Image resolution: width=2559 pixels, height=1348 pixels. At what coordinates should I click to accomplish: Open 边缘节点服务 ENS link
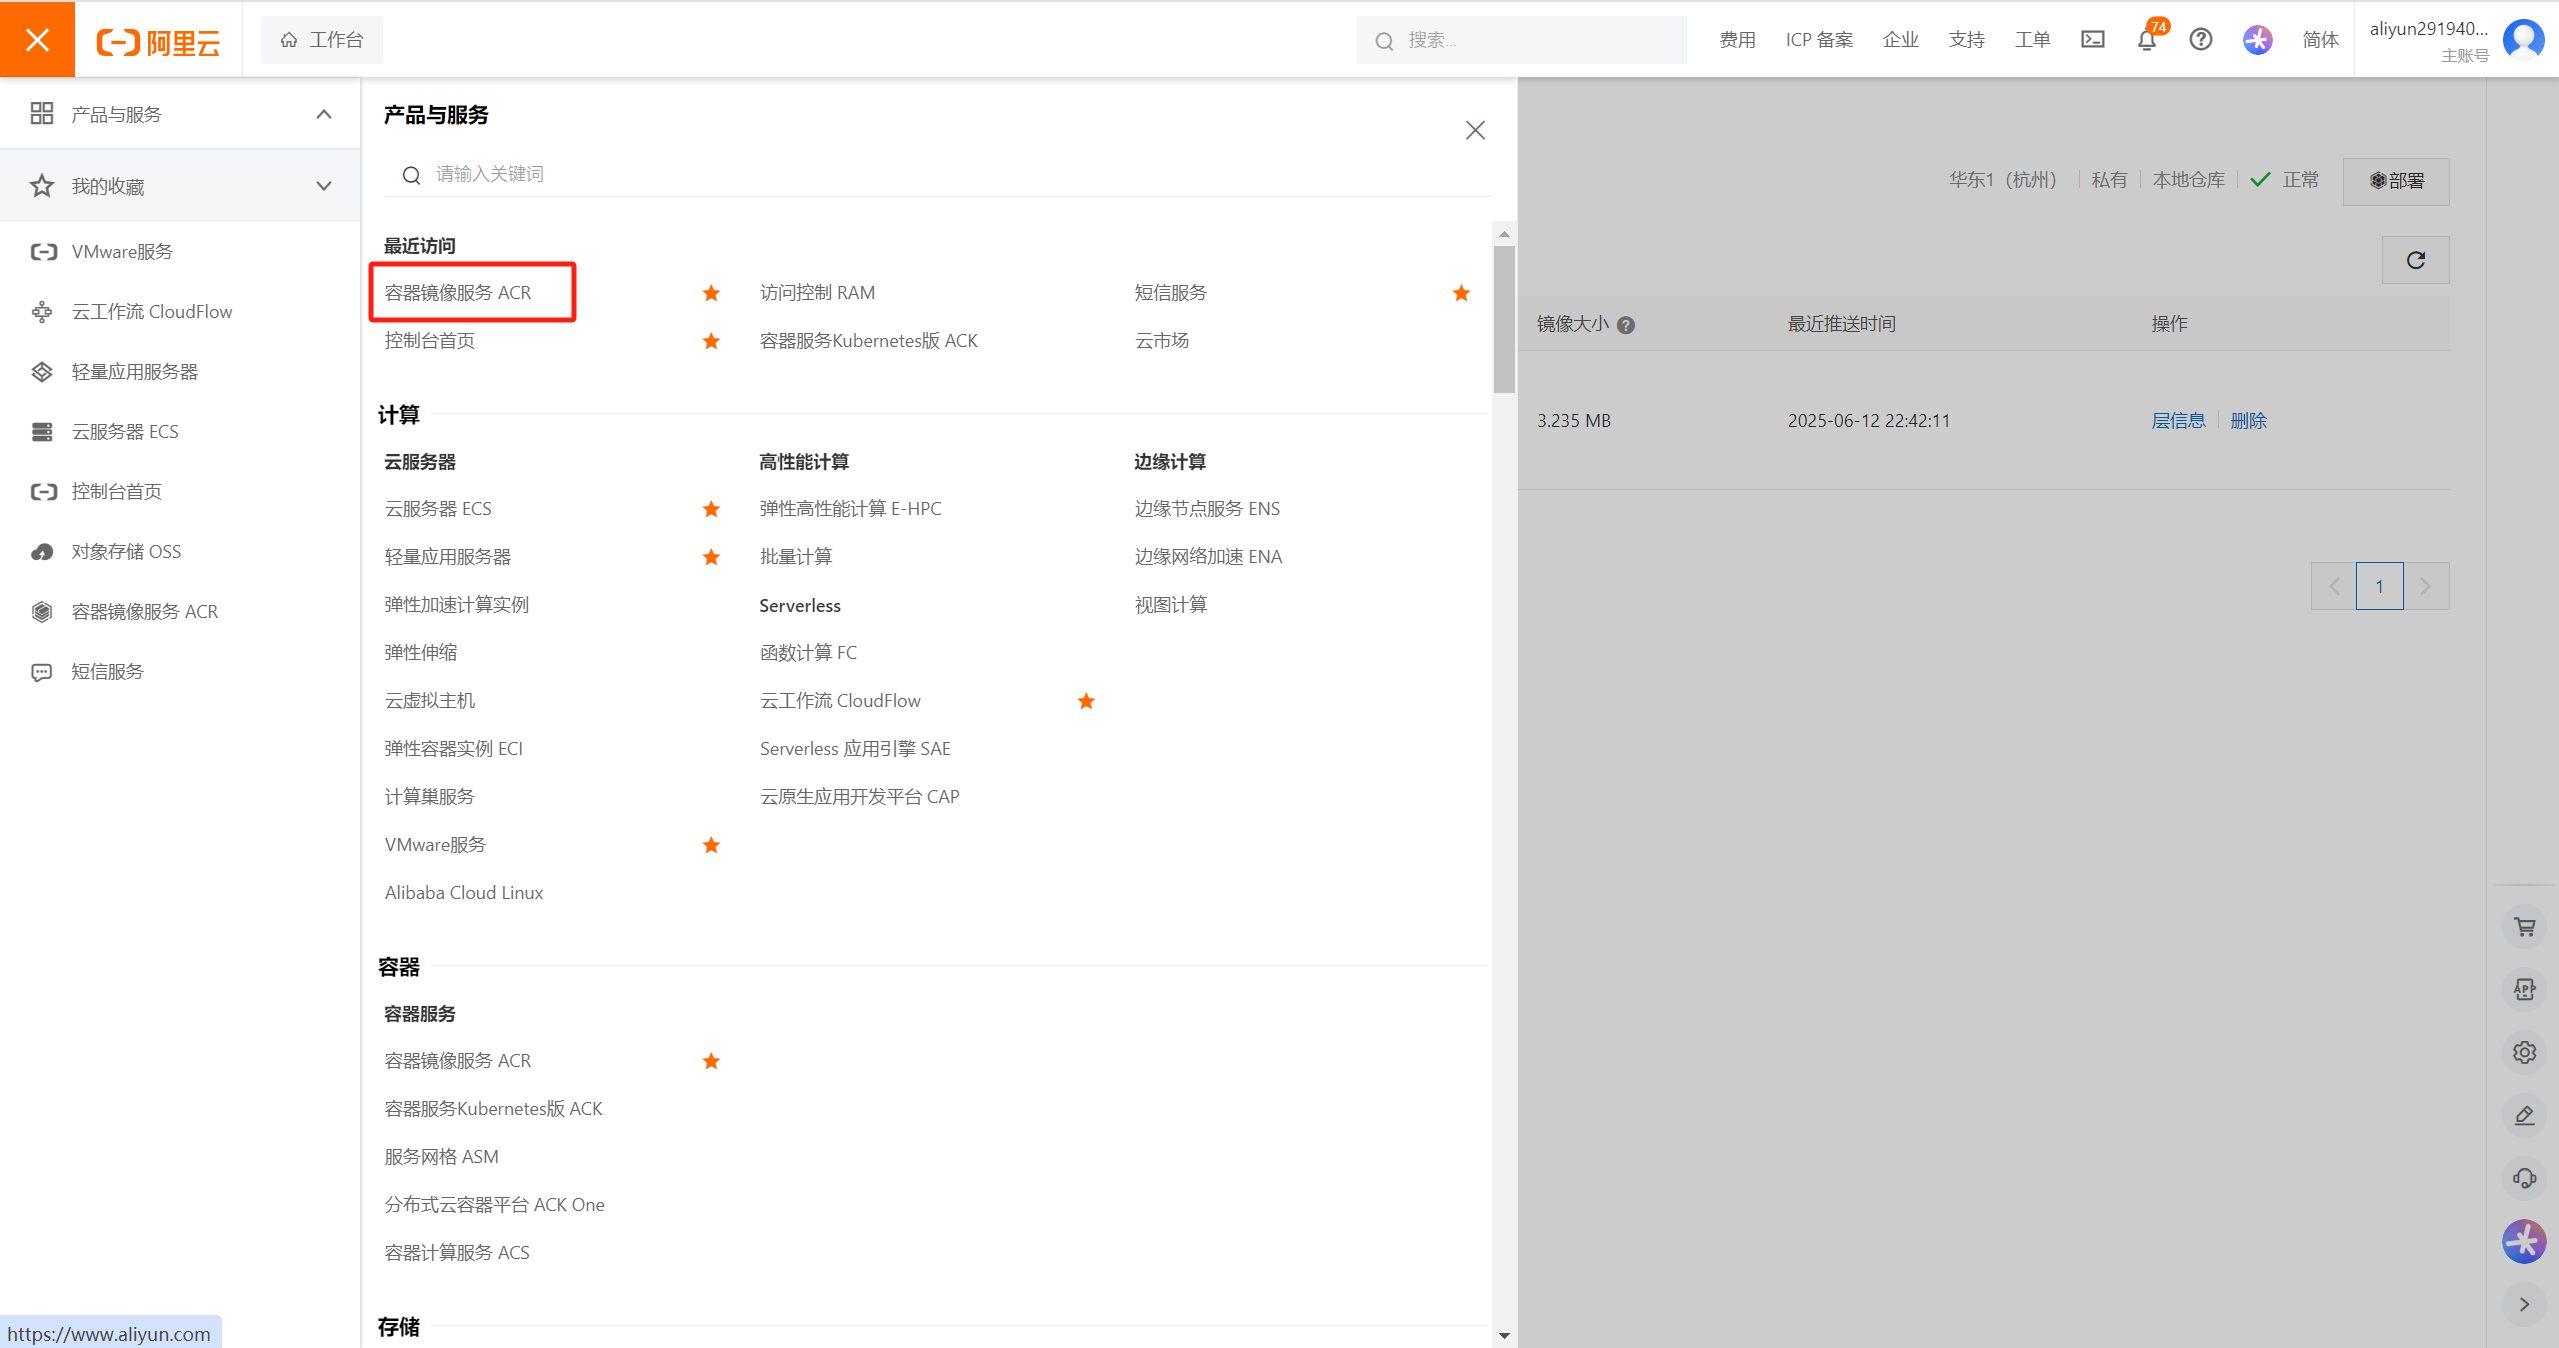point(1207,509)
